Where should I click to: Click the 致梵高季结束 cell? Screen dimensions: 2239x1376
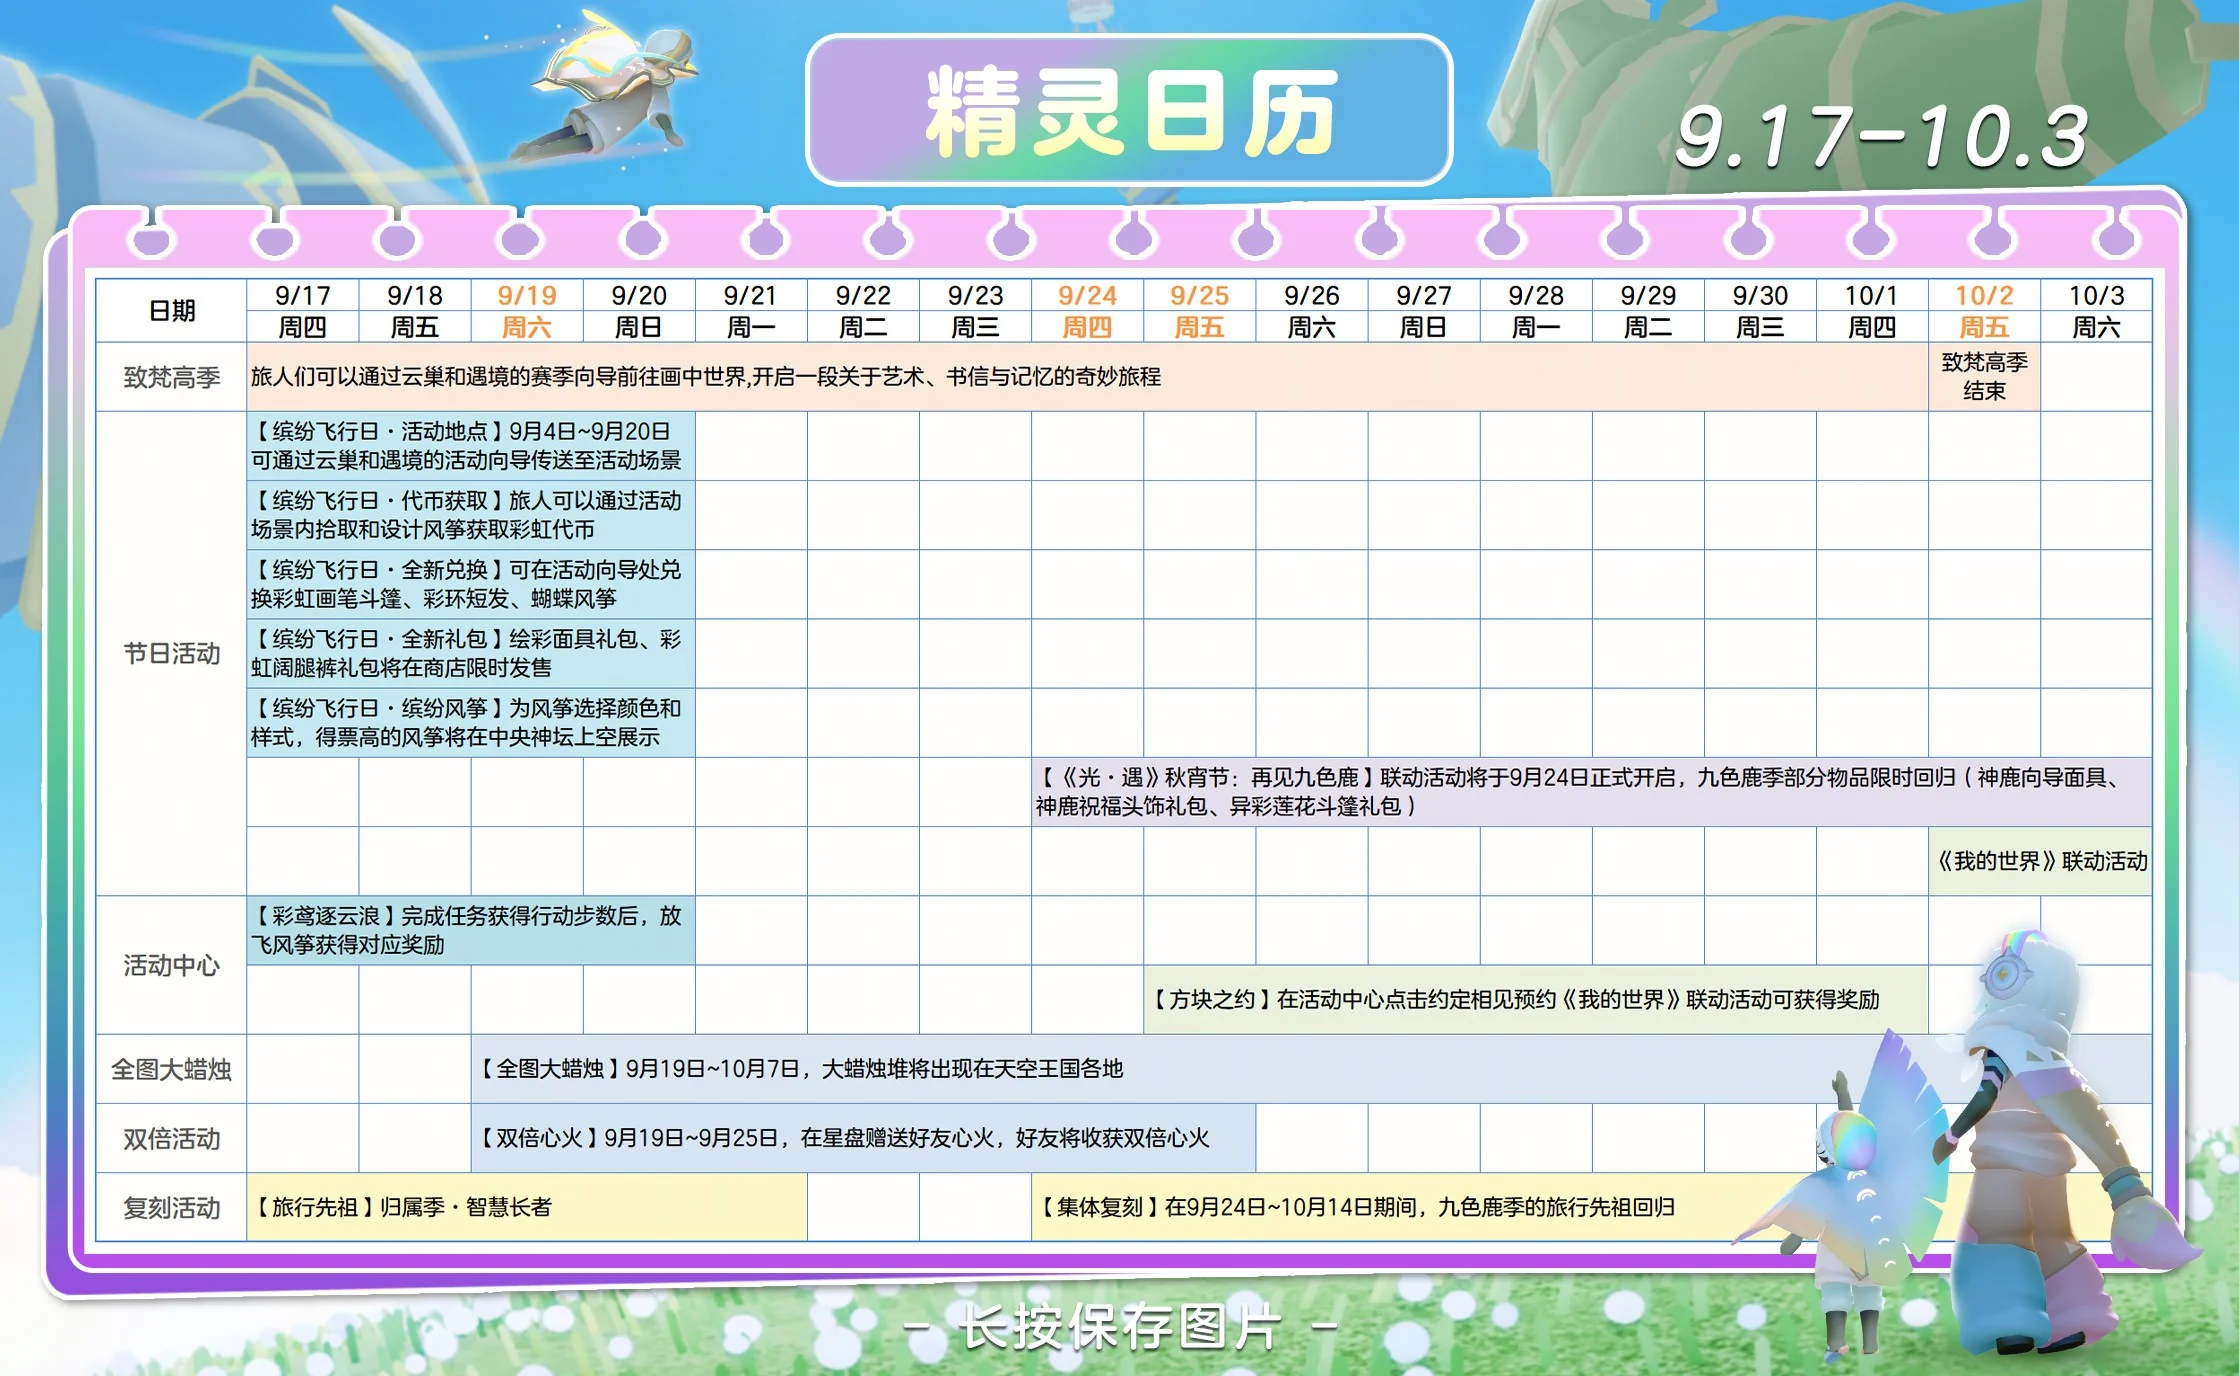(x=1984, y=377)
